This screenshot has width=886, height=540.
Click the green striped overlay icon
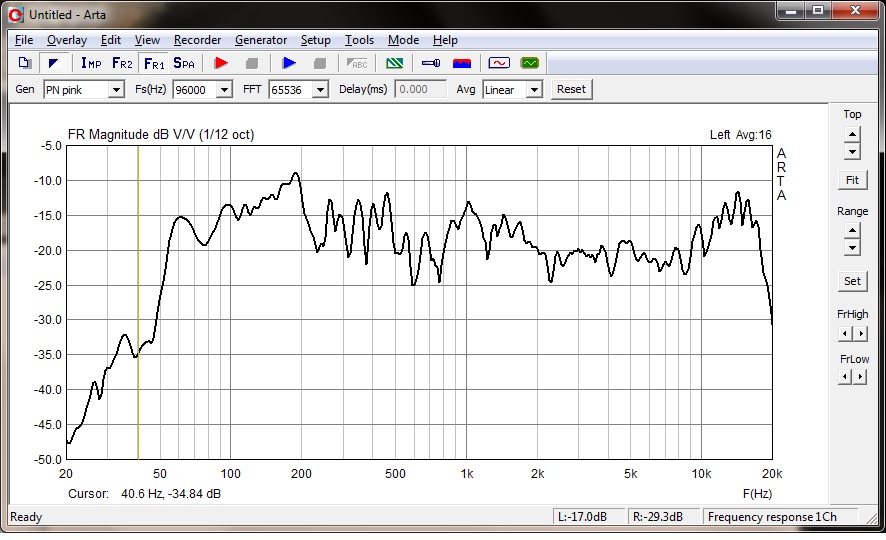point(394,63)
